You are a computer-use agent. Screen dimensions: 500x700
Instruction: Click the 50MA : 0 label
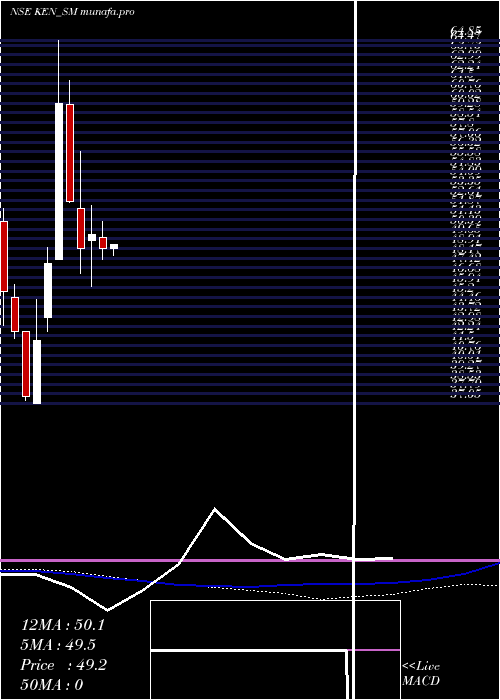[52, 685]
